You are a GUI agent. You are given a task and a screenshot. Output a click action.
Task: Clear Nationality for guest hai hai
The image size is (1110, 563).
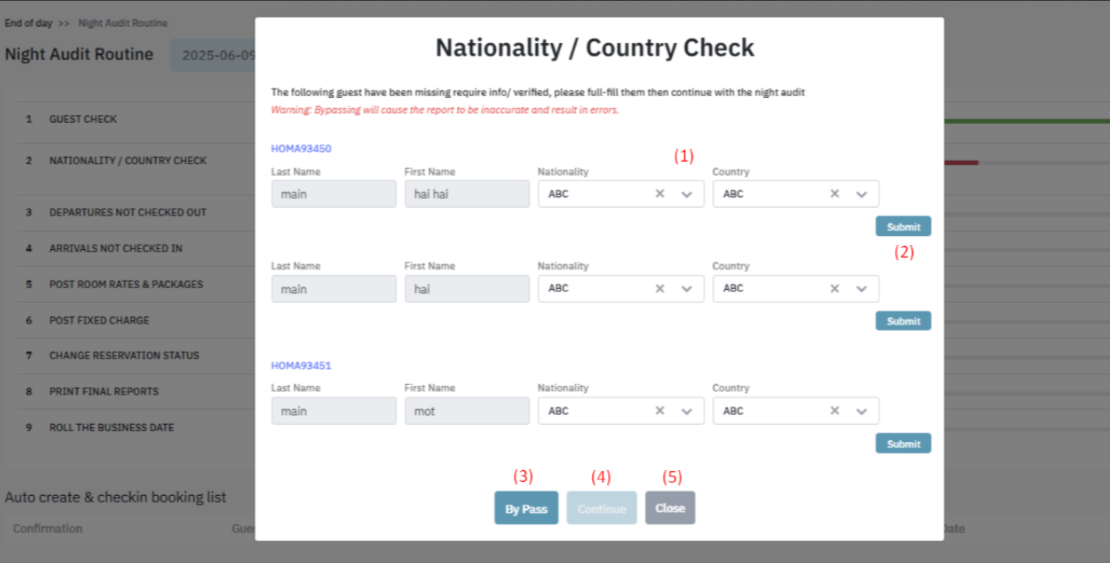pyautogui.click(x=659, y=194)
